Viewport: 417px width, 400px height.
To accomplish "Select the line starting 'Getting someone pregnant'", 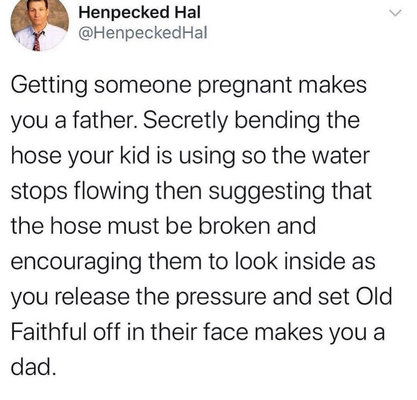I will tap(189, 86).
